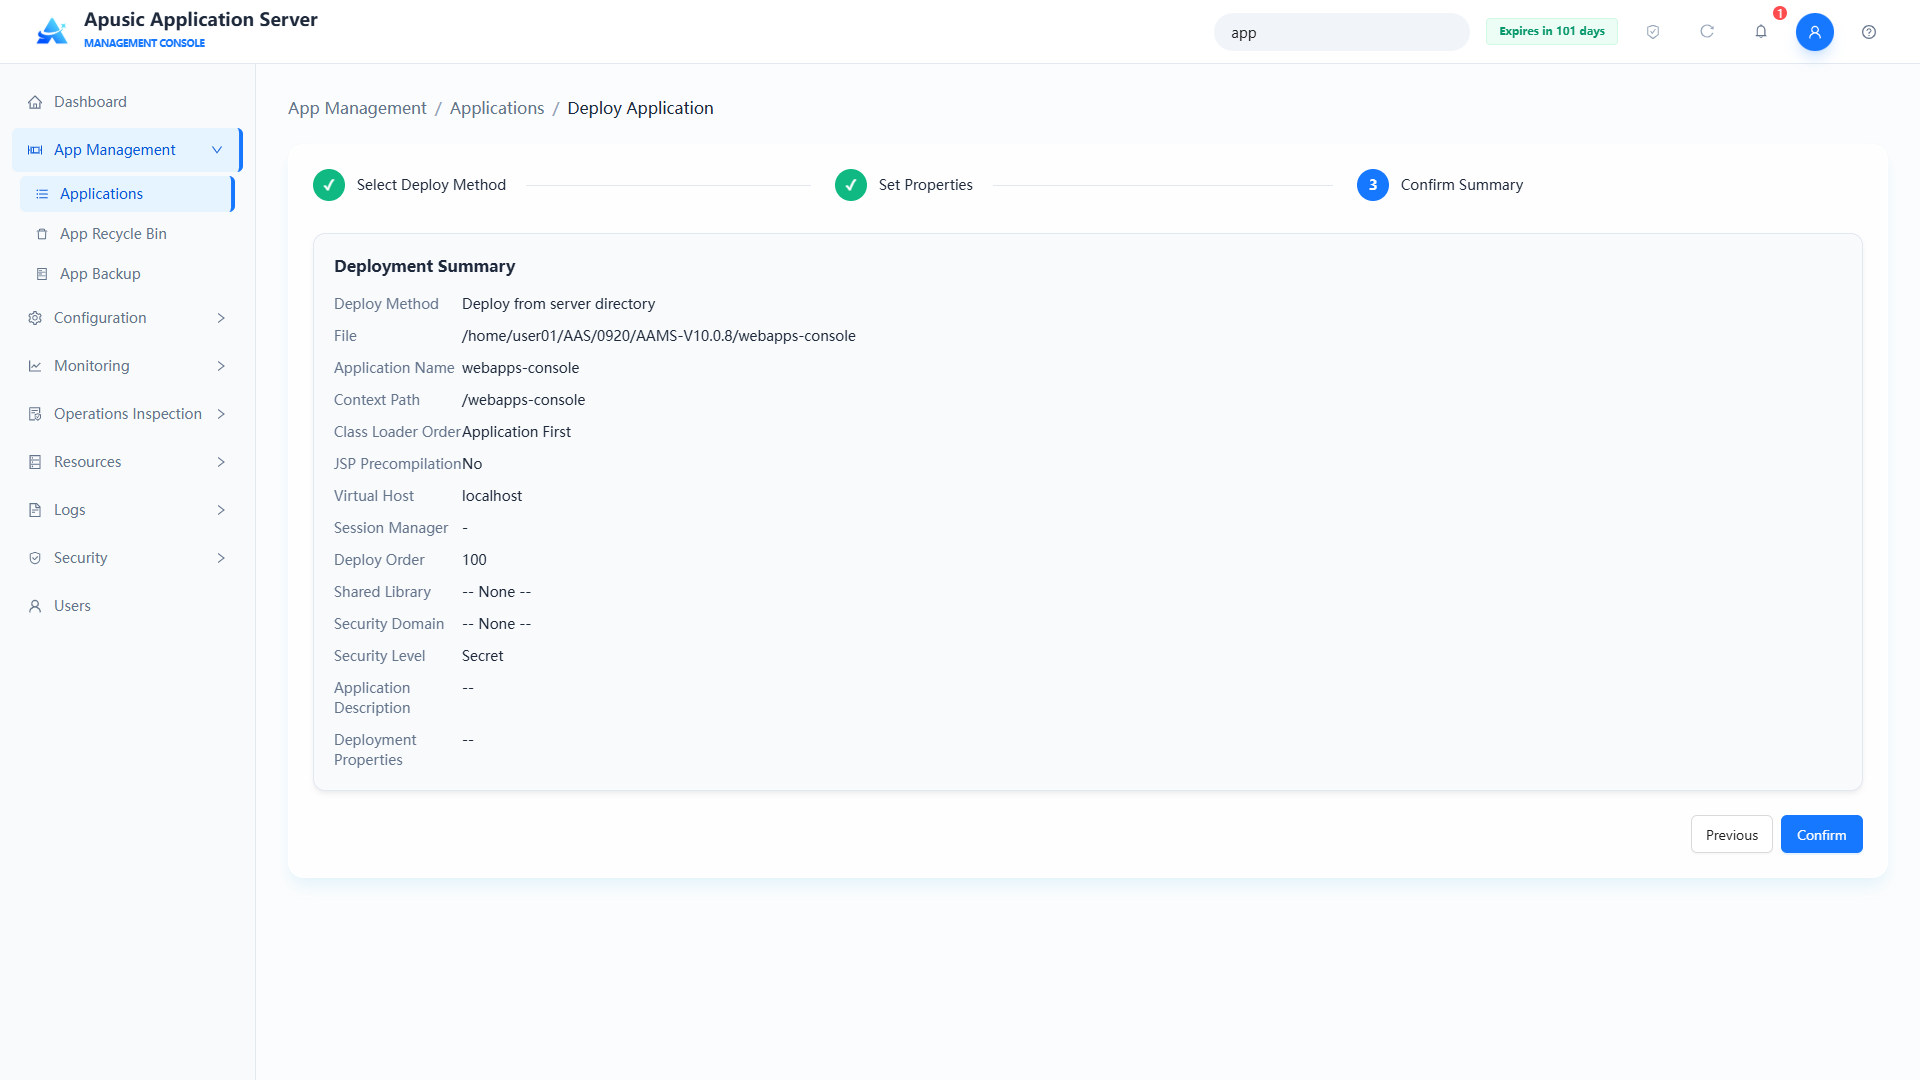1920x1080 pixels.
Task: Click the Select Deploy Method step checkmark
Action: click(329, 185)
